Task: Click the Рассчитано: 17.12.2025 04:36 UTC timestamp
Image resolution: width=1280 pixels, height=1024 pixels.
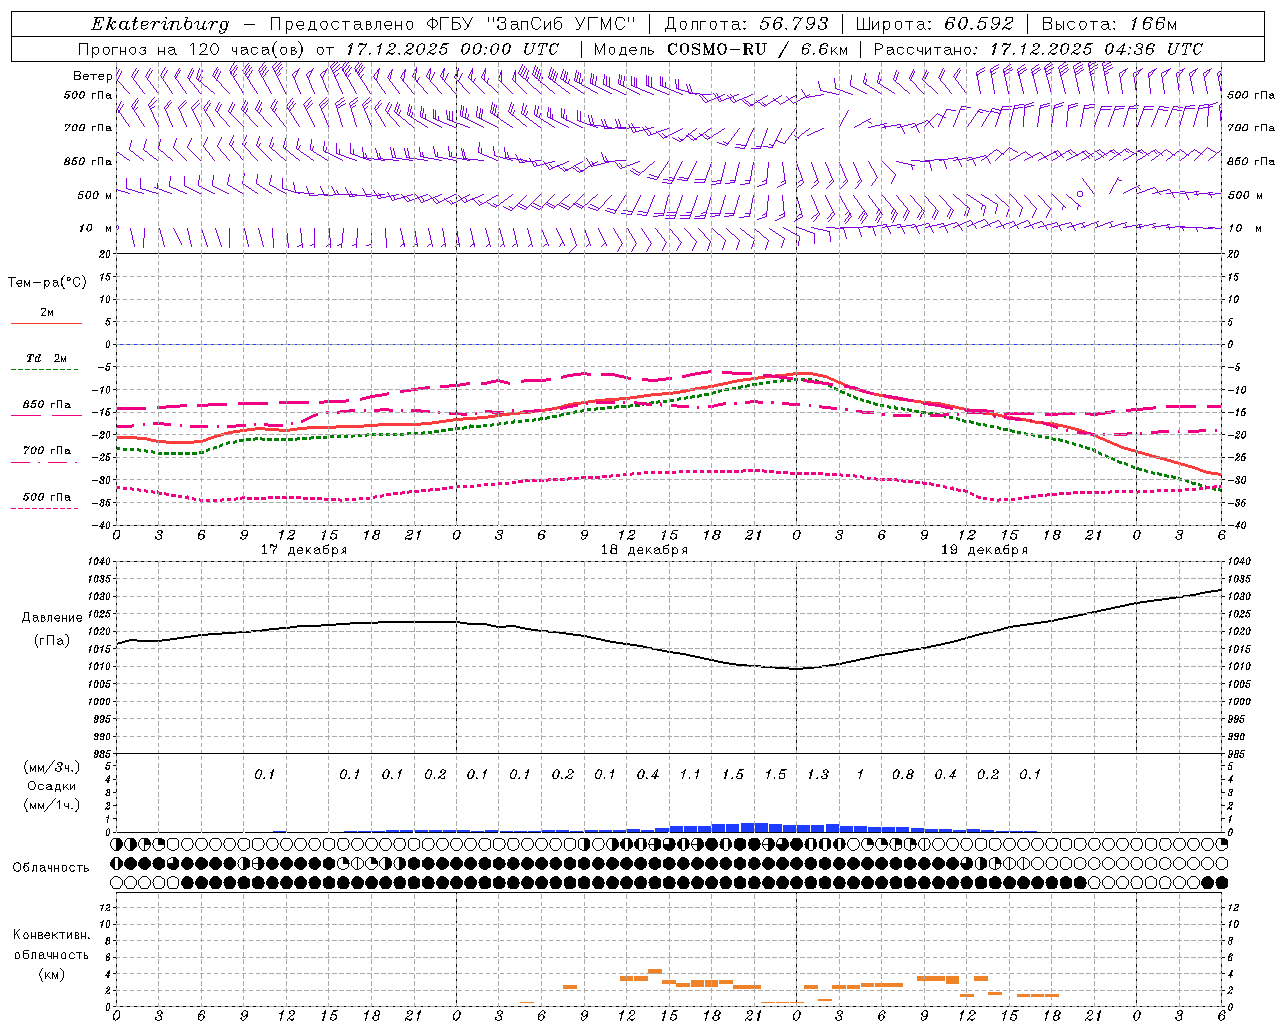Action: [1038, 49]
